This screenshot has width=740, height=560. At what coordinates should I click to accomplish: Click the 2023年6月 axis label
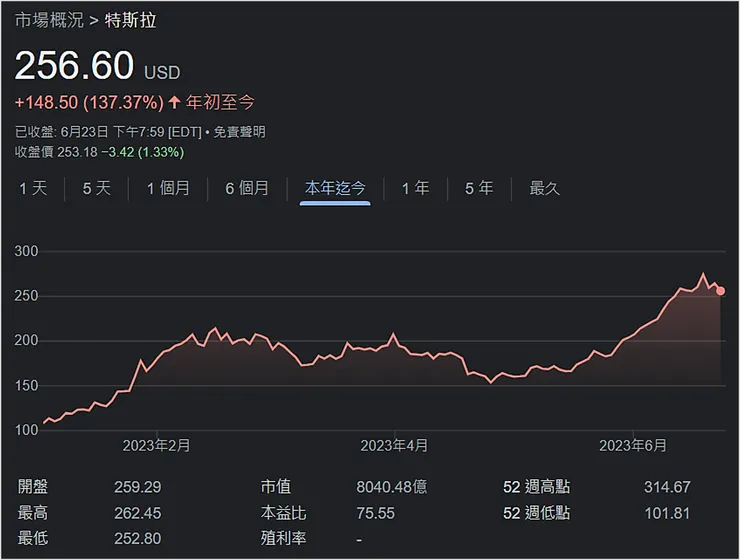pos(633,445)
